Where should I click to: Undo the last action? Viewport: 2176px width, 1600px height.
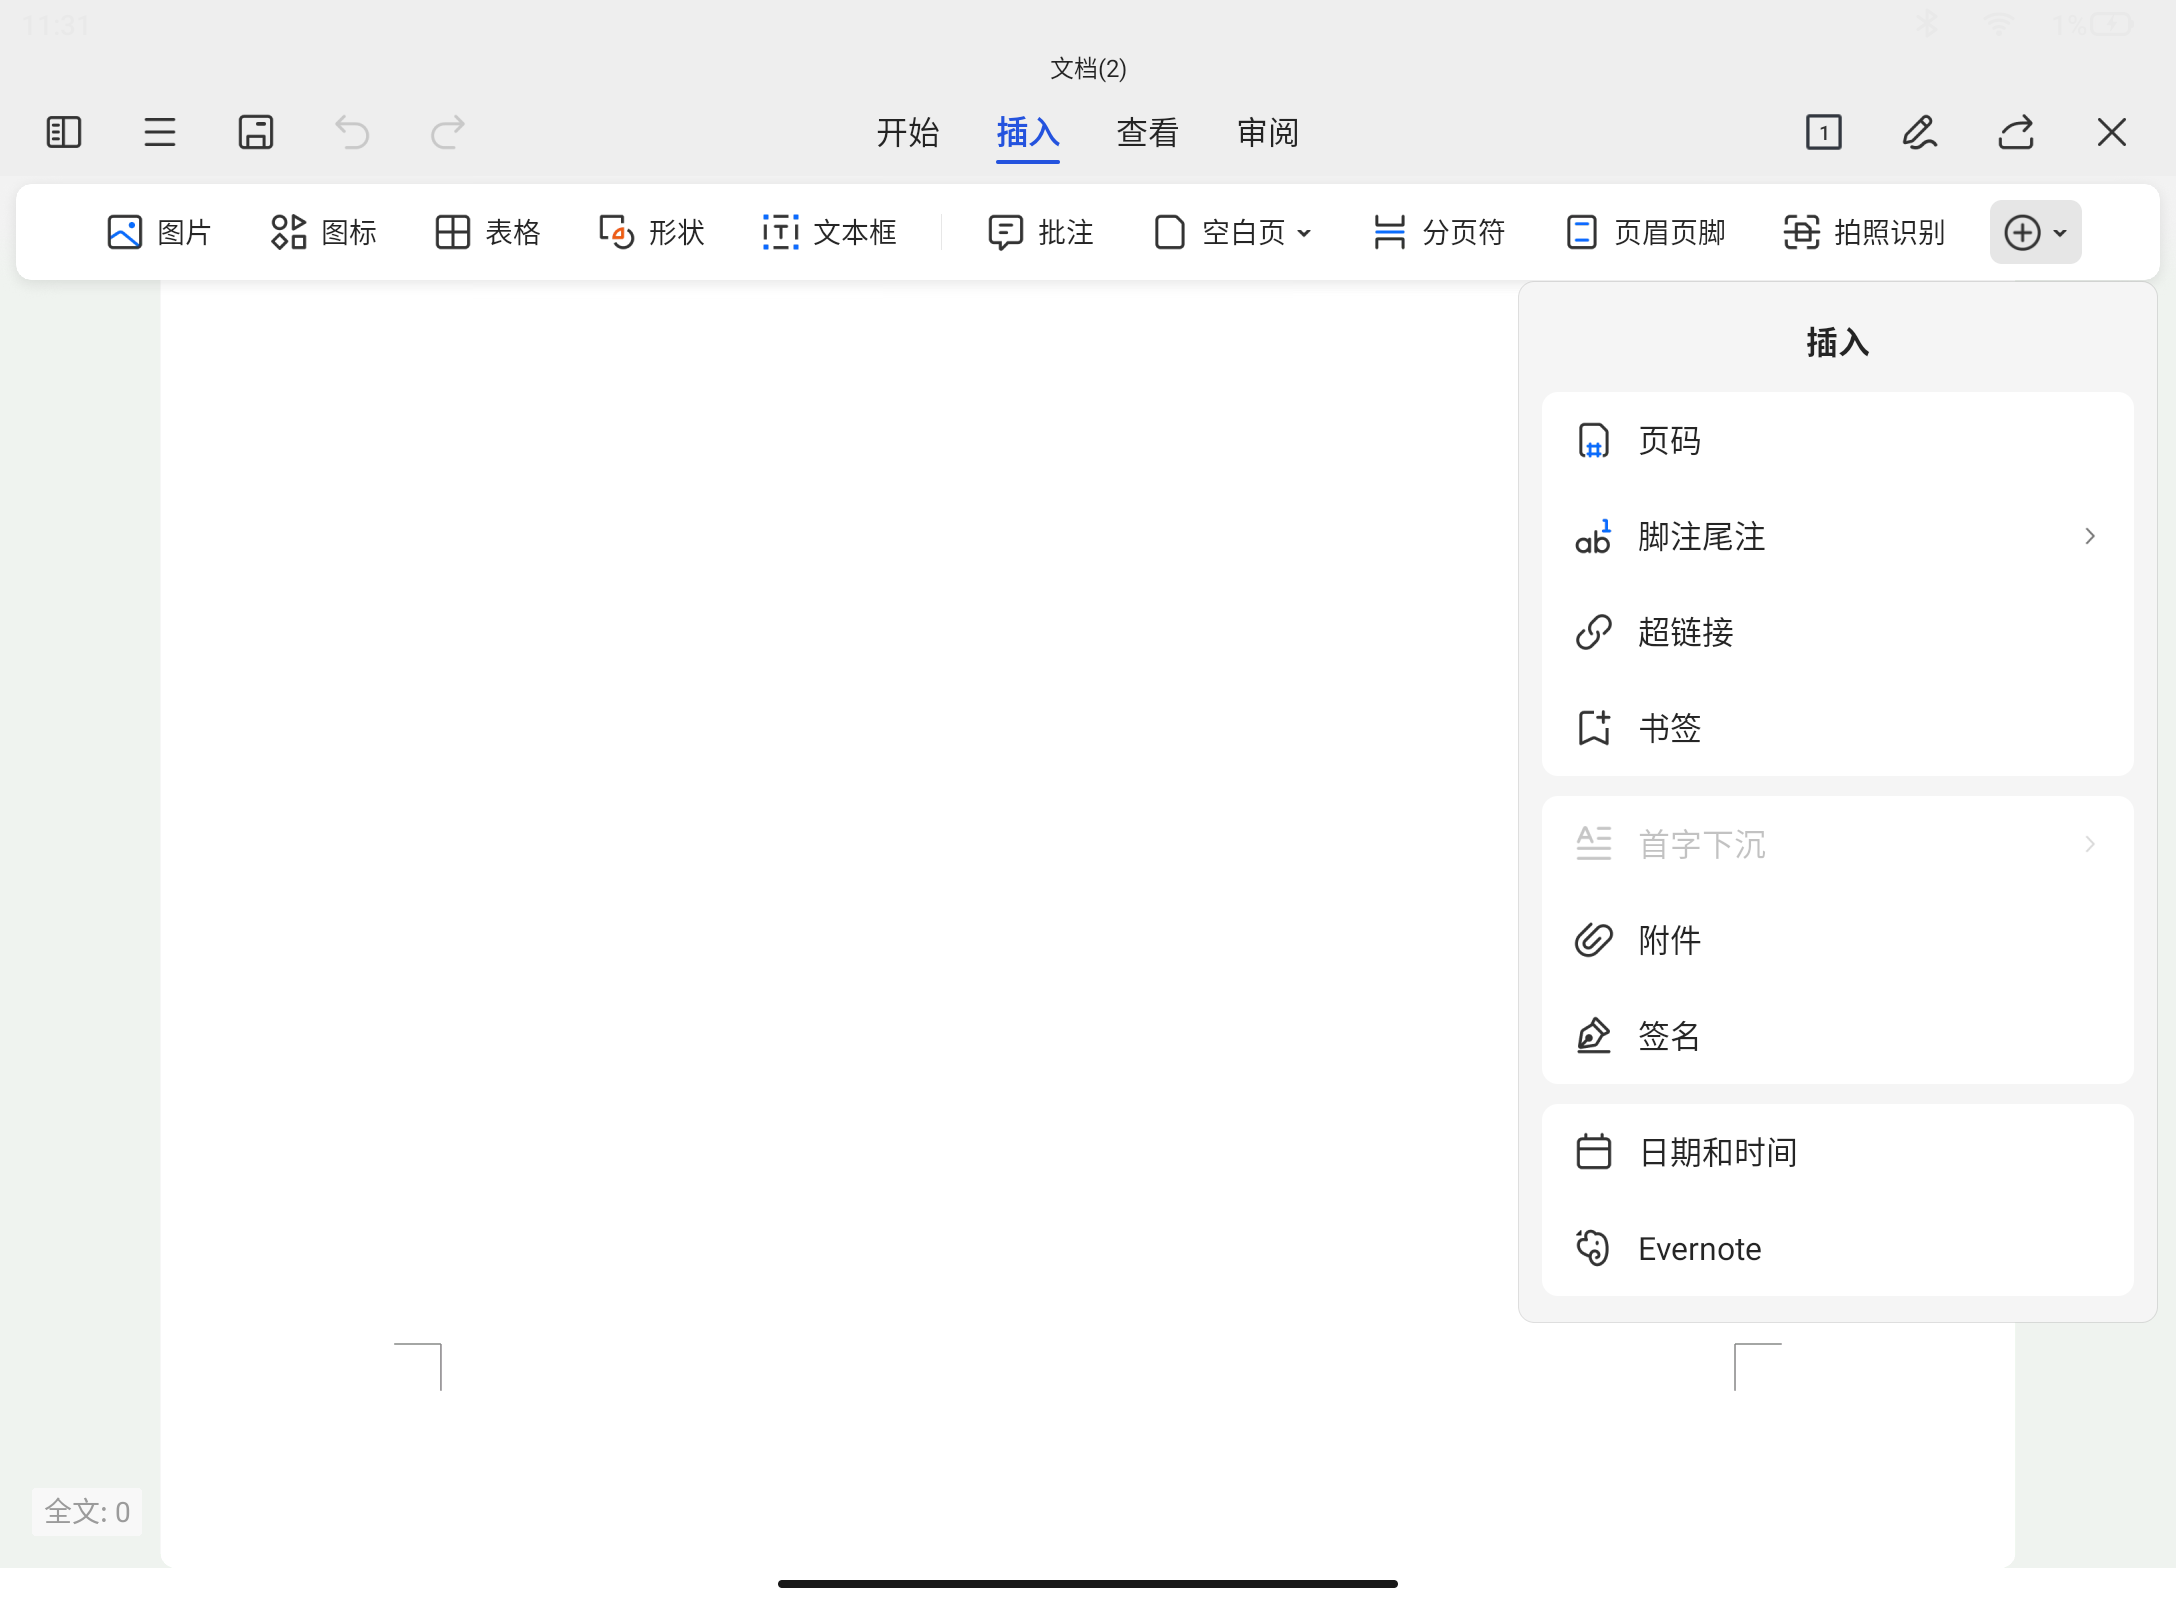coord(350,131)
